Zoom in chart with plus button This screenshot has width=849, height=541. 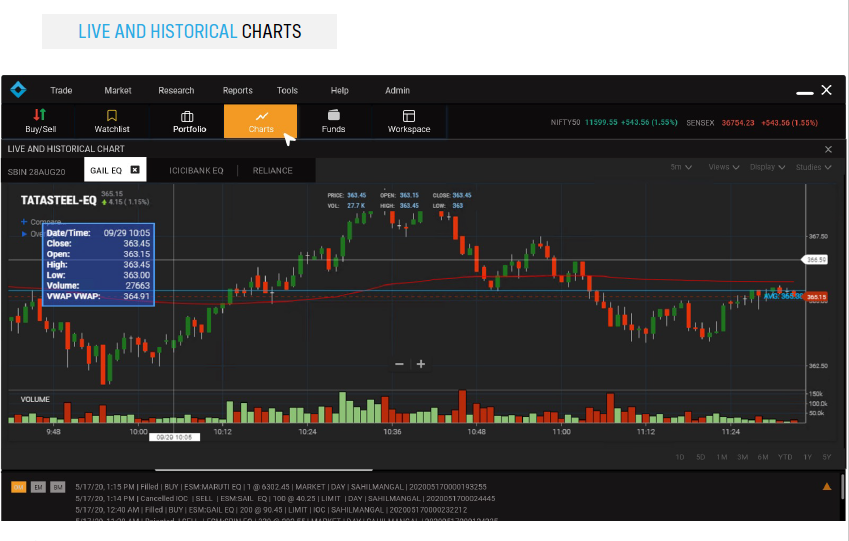(x=421, y=364)
